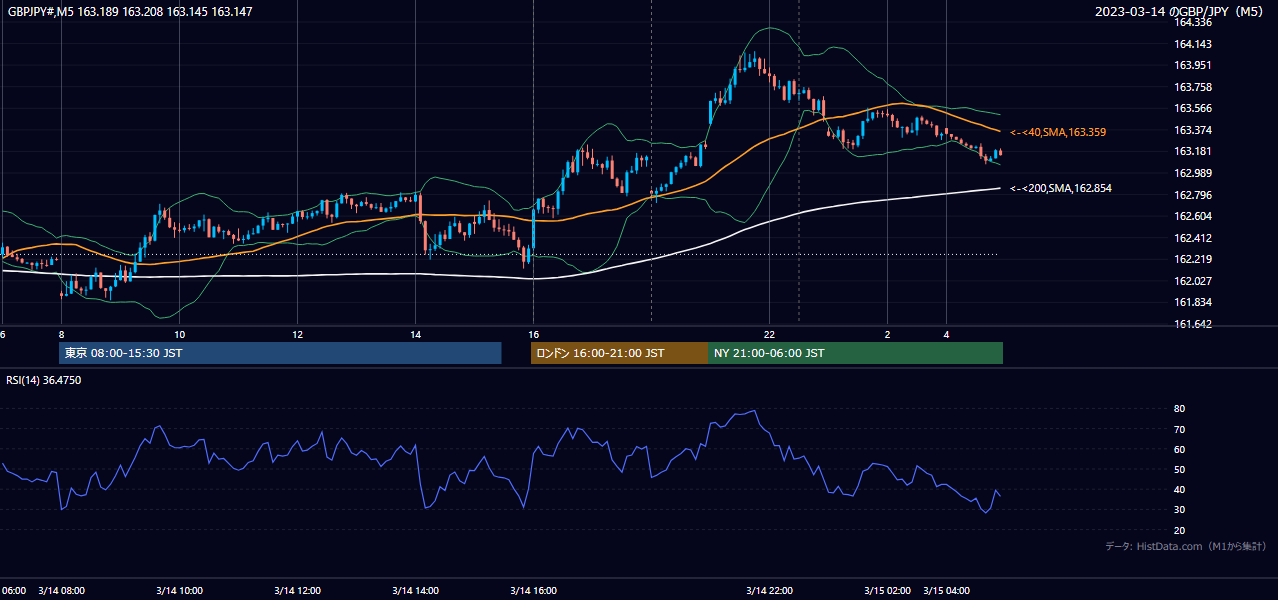This screenshot has width=1278, height=600.
Task: Select the 40 SMA label showing 163.359
Action: click(x=1057, y=132)
